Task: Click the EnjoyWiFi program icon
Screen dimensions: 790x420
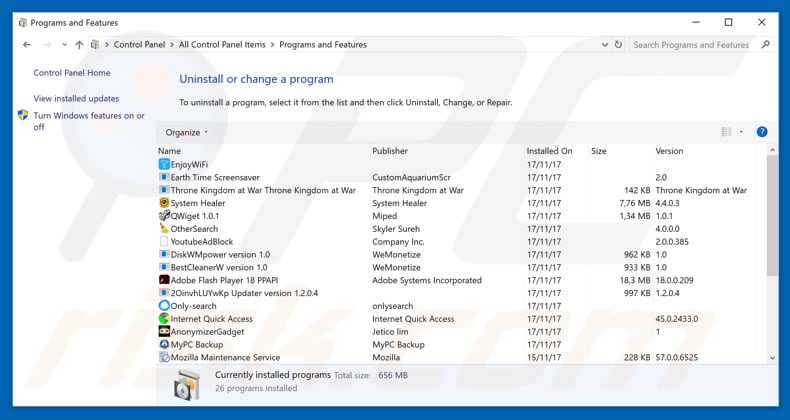Action: [164, 164]
